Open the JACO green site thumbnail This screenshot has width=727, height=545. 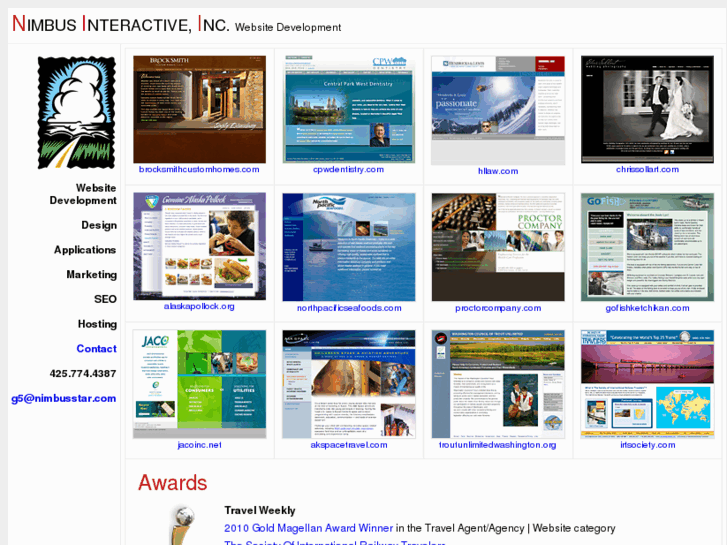coord(199,384)
